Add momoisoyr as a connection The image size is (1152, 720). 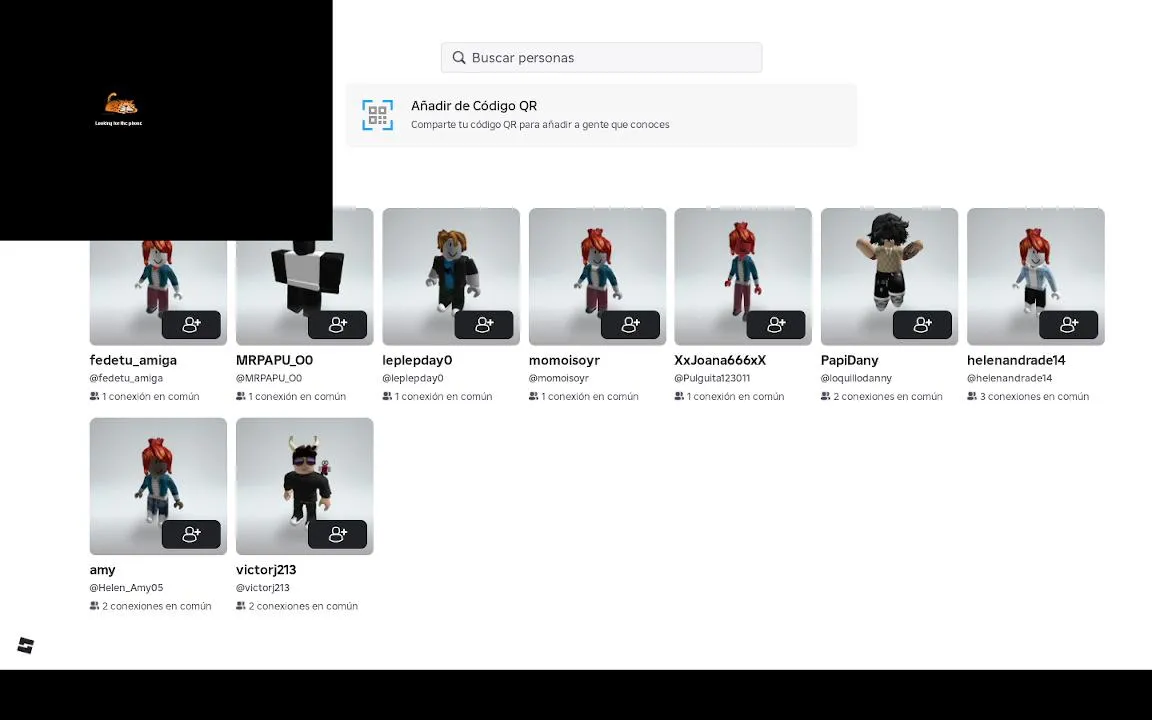point(630,325)
